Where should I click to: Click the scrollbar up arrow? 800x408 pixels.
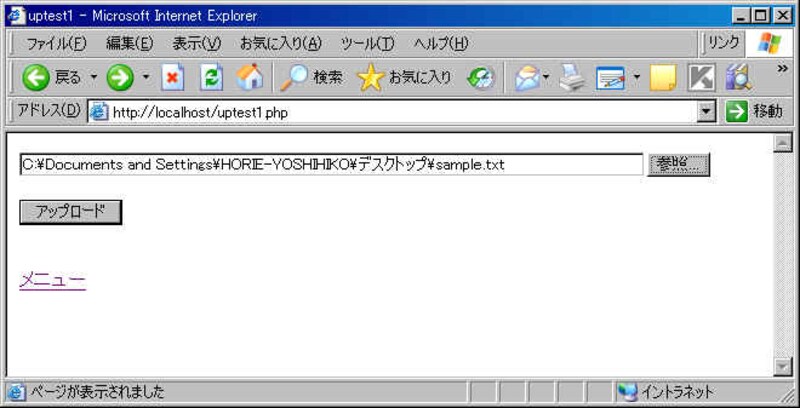(x=782, y=143)
